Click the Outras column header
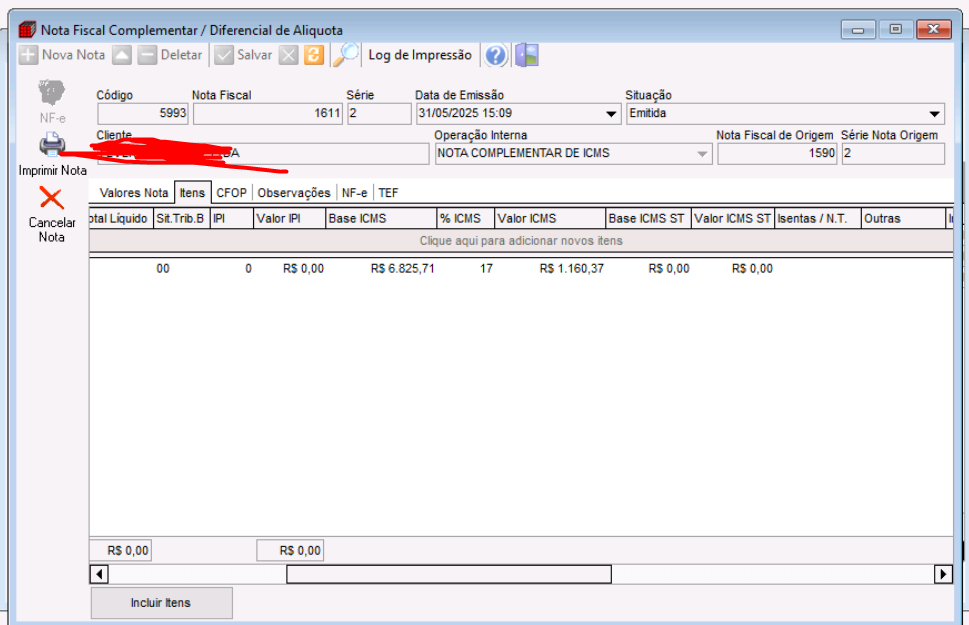The width and height of the screenshot is (969, 625). click(x=903, y=219)
